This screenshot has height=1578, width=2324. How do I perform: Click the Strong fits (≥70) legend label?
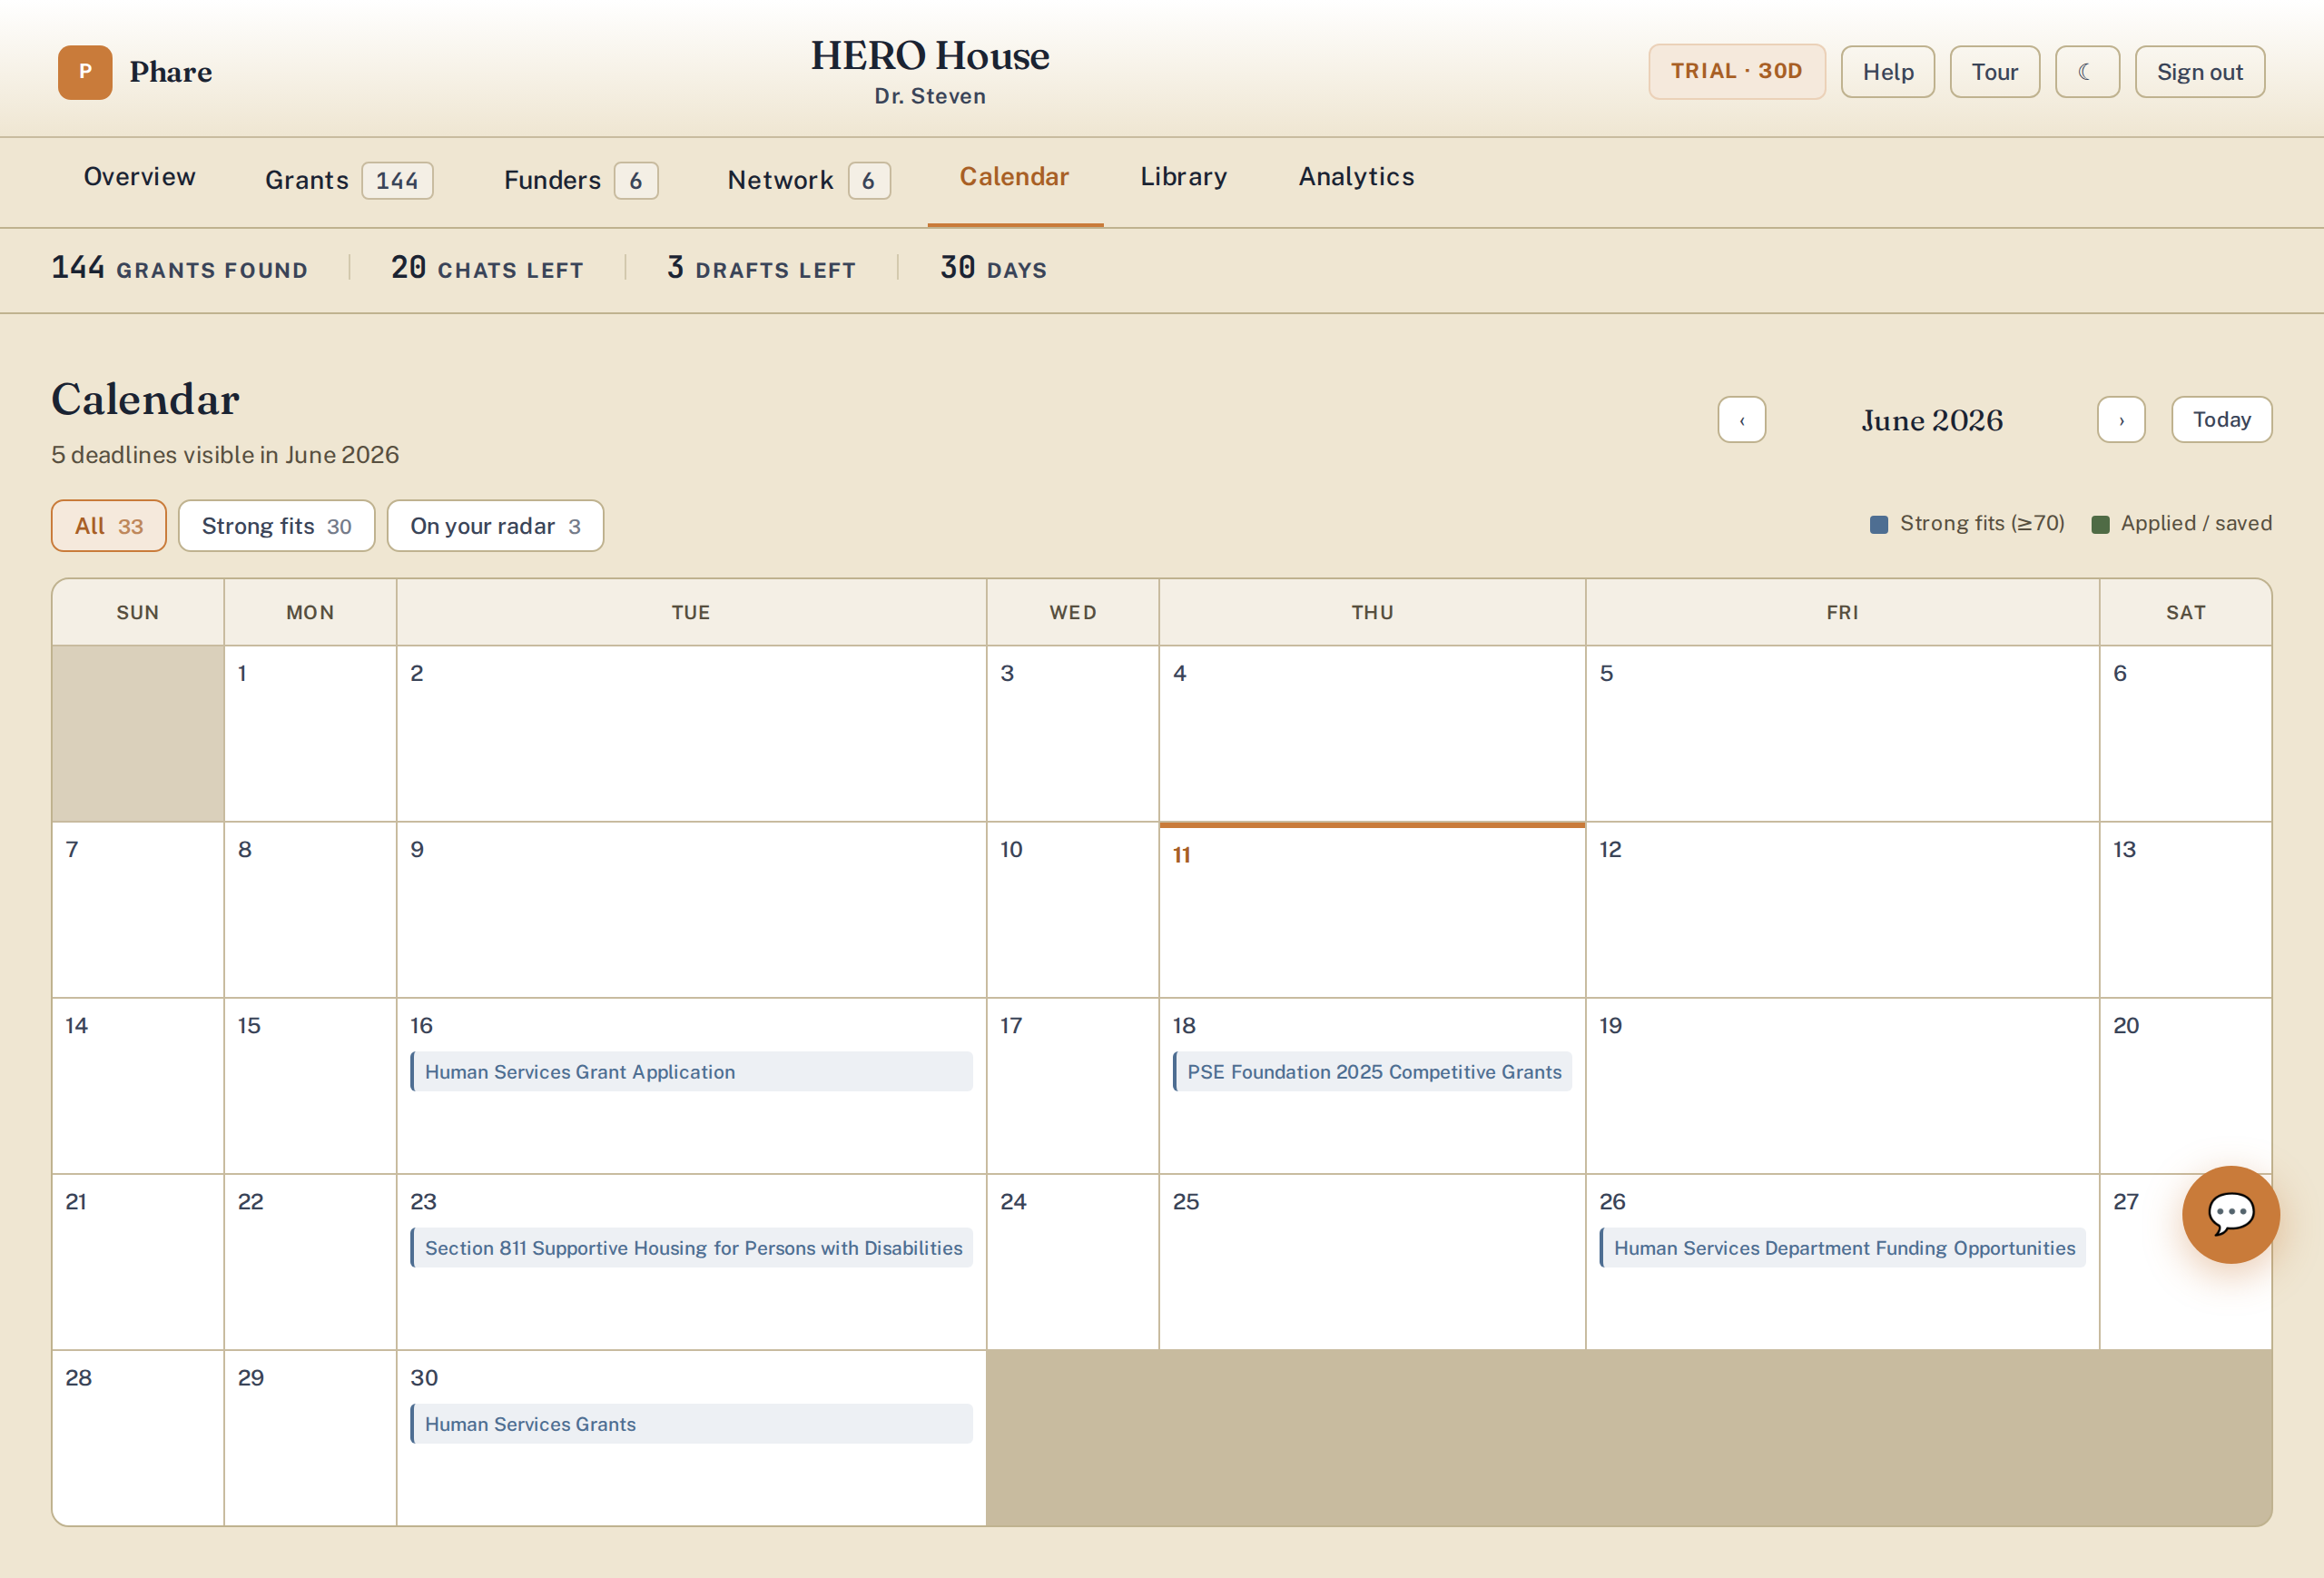[x=1982, y=523]
